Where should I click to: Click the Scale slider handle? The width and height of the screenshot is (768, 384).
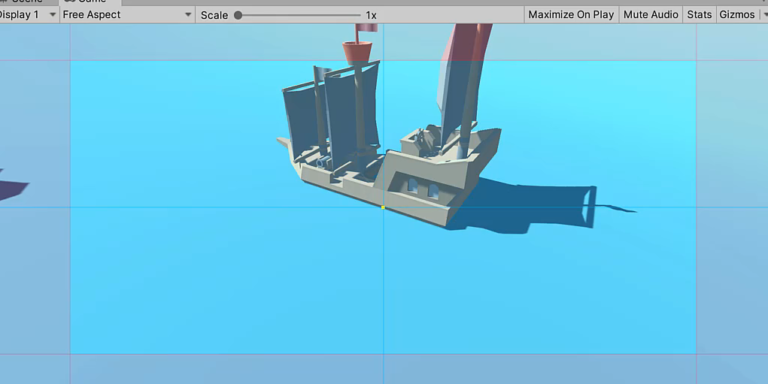click(238, 15)
